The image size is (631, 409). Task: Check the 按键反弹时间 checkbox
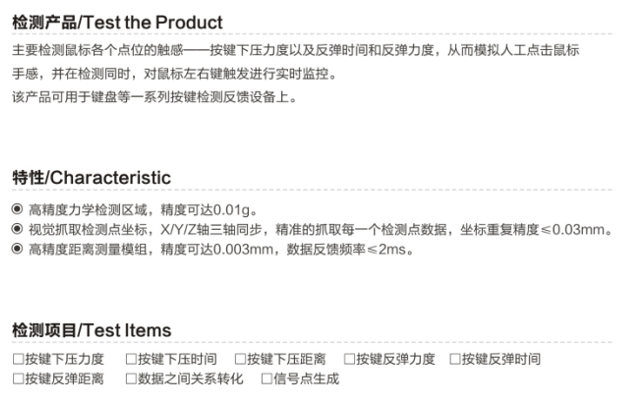pyautogui.click(x=455, y=358)
